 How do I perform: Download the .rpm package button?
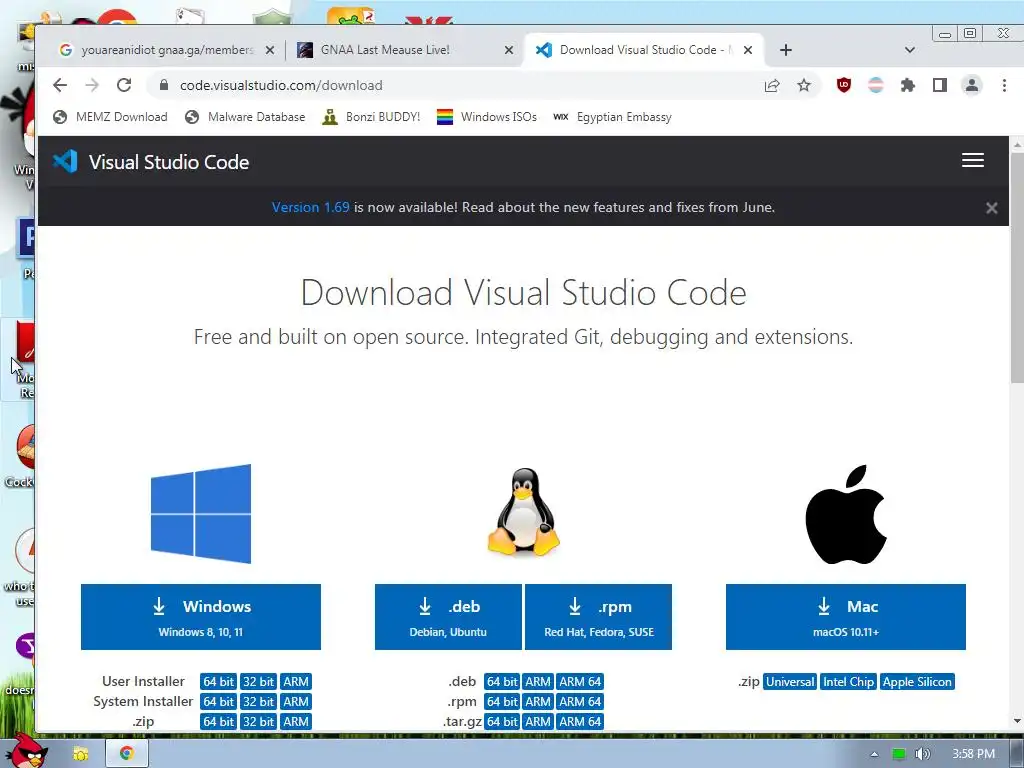(x=598, y=616)
